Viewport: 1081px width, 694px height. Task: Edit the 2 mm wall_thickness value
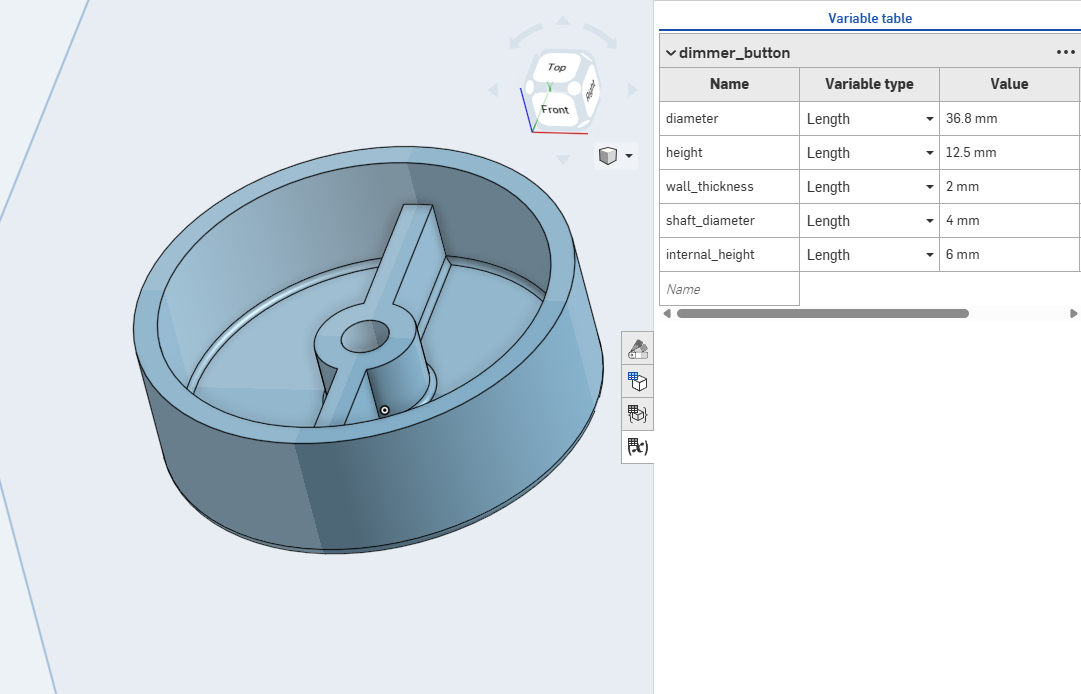point(1009,187)
